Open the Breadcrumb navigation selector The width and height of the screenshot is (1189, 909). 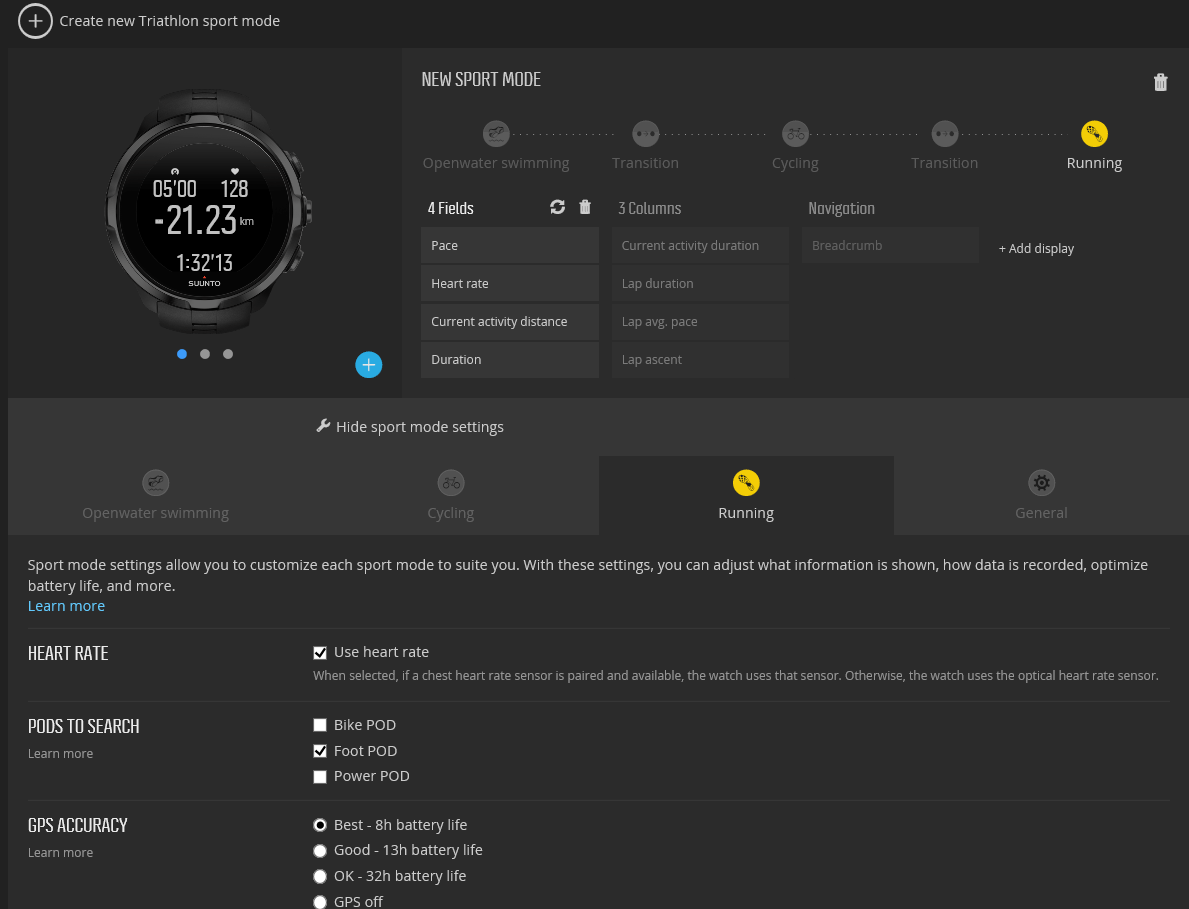890,245
